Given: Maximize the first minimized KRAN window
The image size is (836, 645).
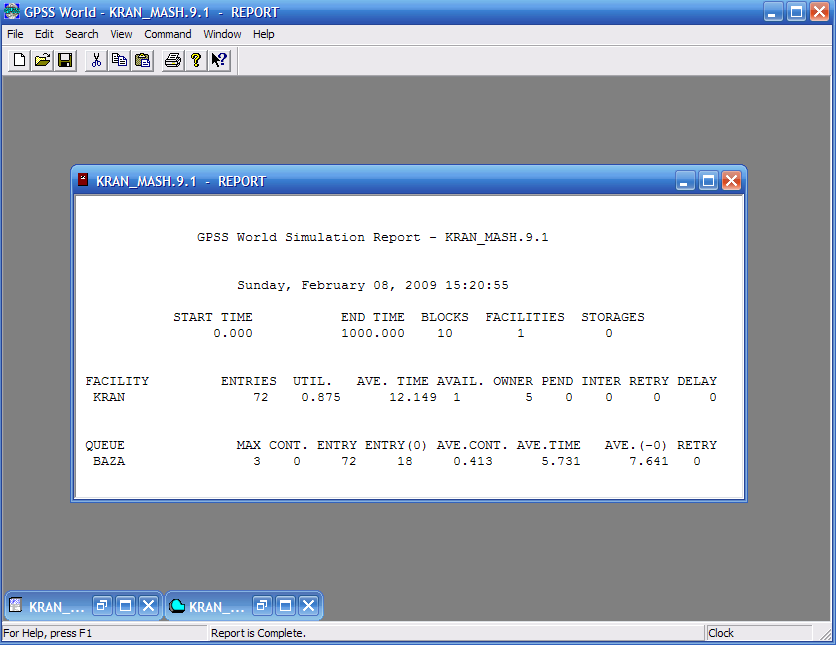Looking at the screenshot, I should point(125,606).
